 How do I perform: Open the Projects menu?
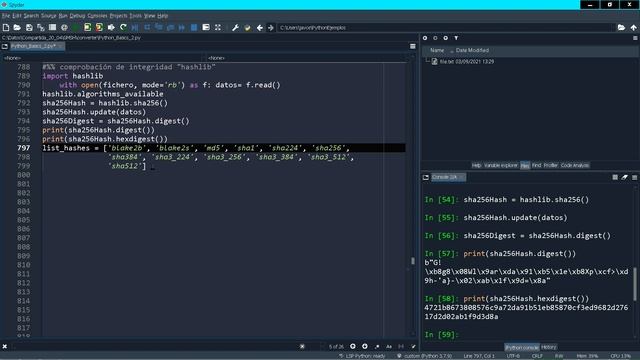tap(118, 16)
